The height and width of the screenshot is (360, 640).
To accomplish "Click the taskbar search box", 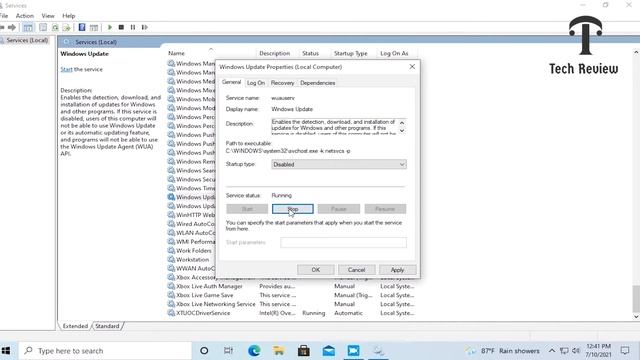I will click(x=105, y=351).
